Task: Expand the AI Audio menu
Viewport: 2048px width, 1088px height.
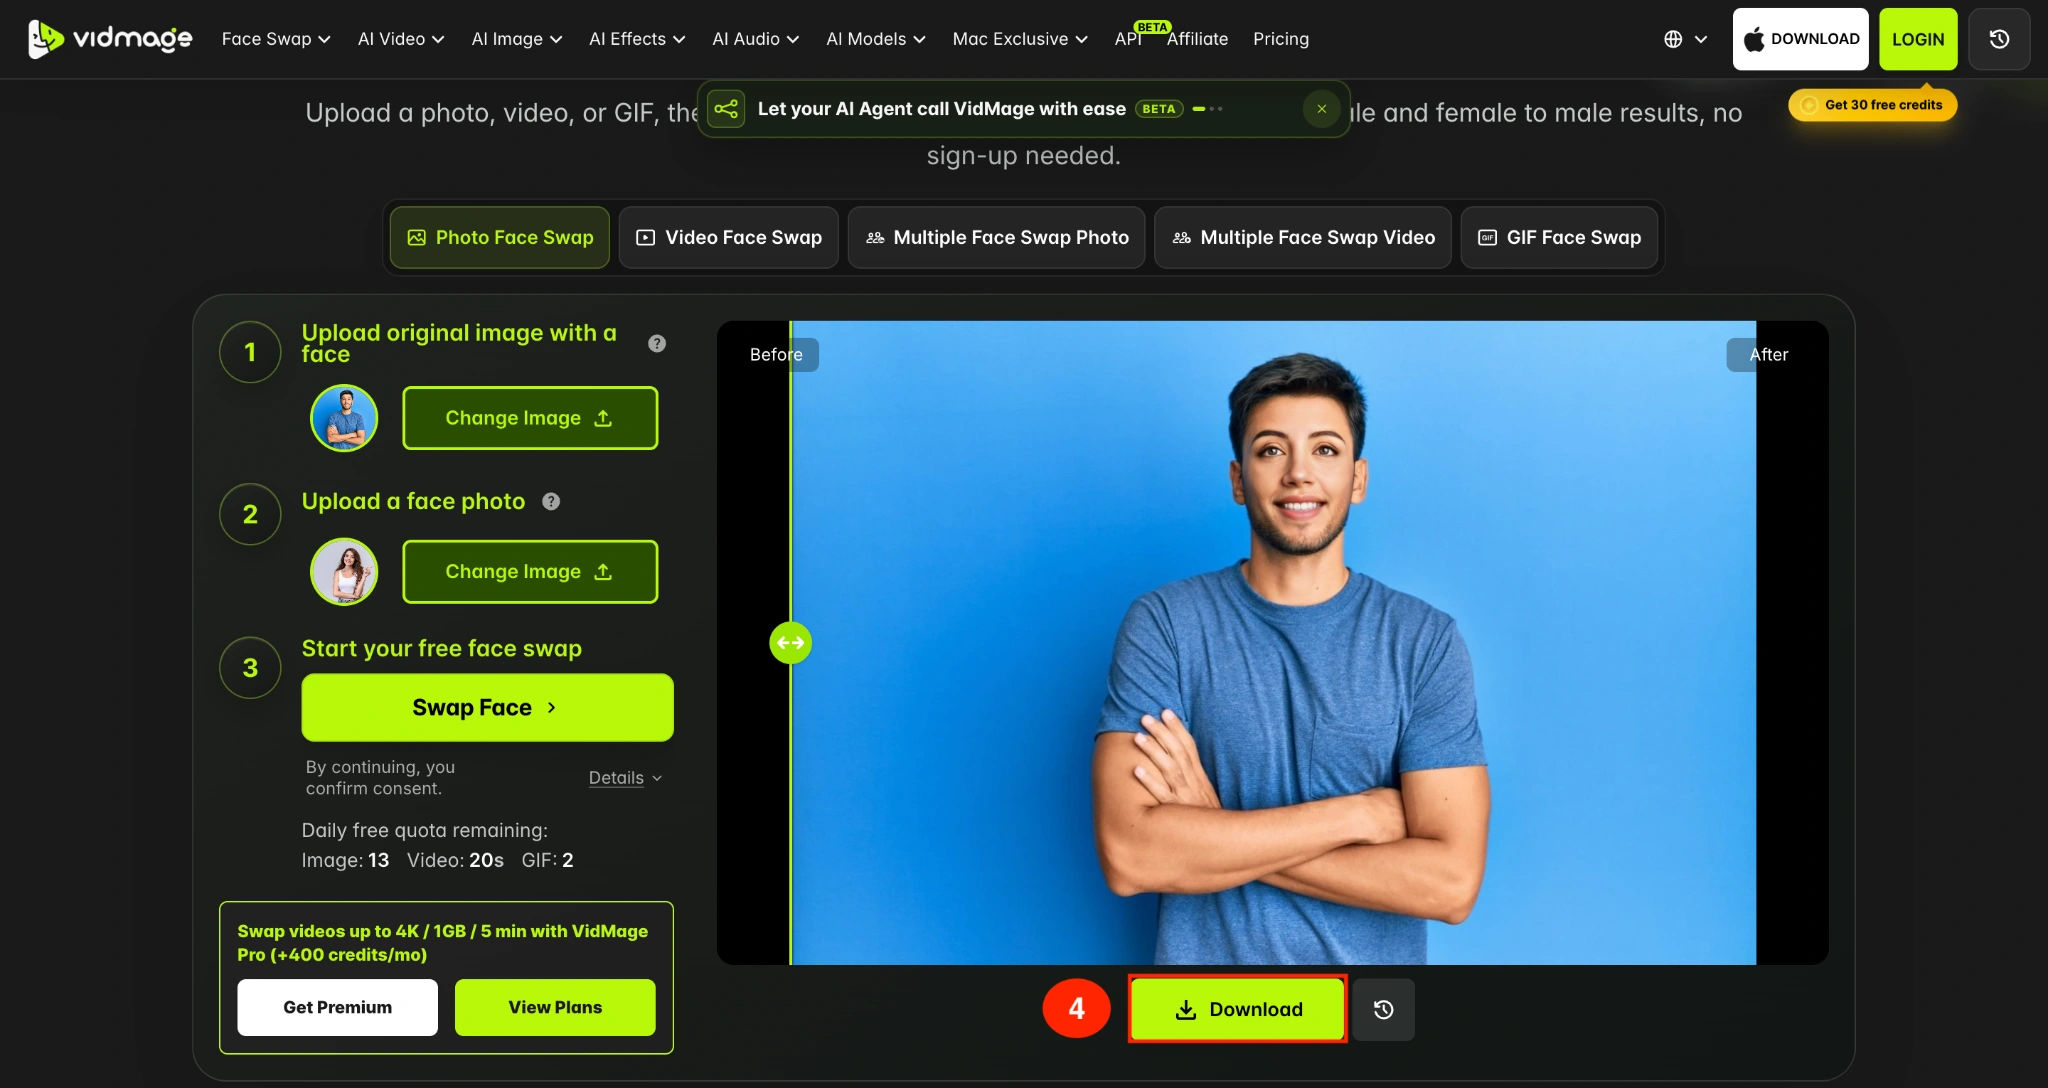Action: pos(755,39)
